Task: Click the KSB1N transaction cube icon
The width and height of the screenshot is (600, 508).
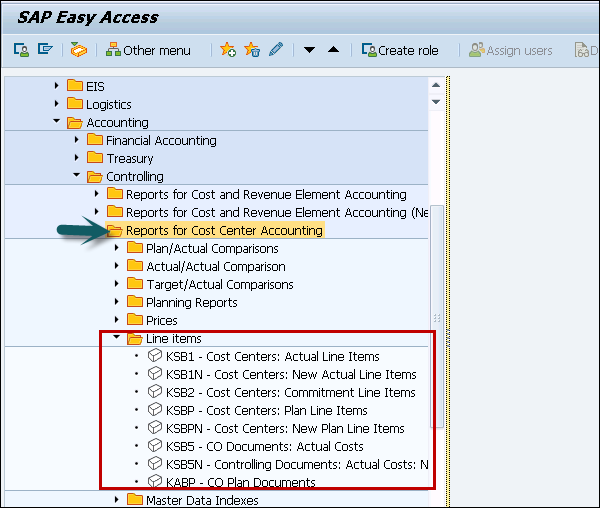Action: coord(155,373)
